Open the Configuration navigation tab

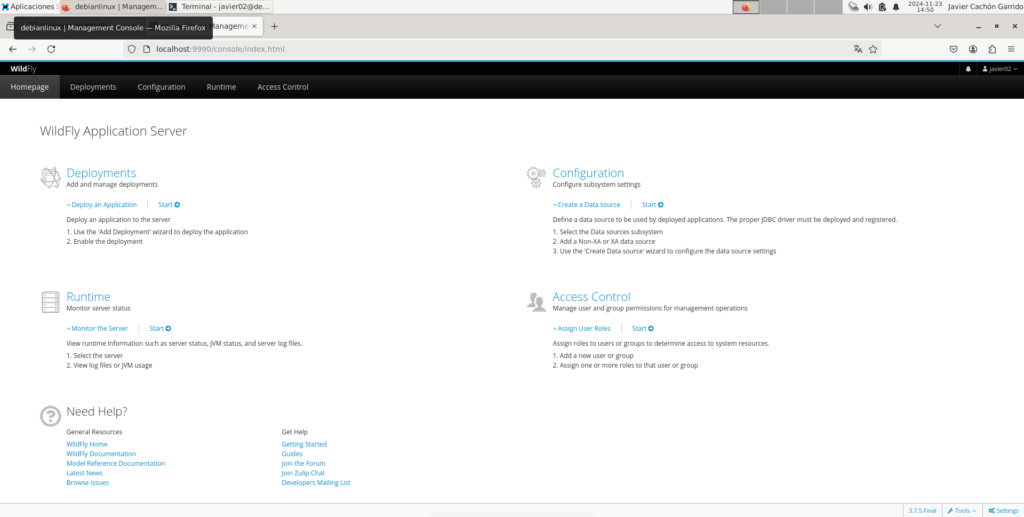(x=161, y=87)
